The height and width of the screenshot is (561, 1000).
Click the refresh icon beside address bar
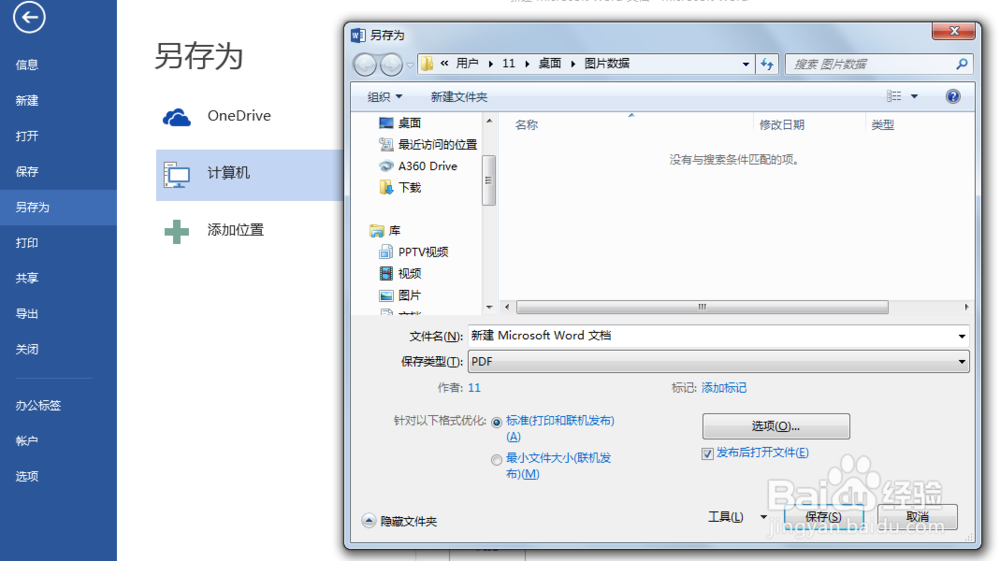pyautogui.click(x=767, y=64)
